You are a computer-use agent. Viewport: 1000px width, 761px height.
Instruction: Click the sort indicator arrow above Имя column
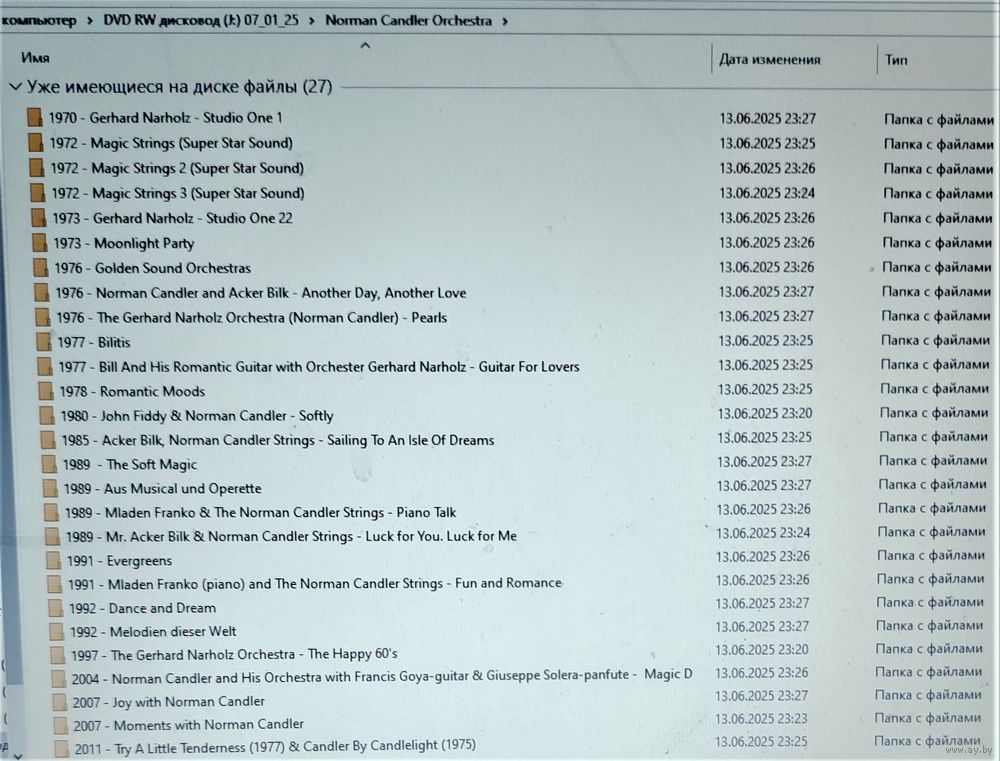click(x=365, y=45)
